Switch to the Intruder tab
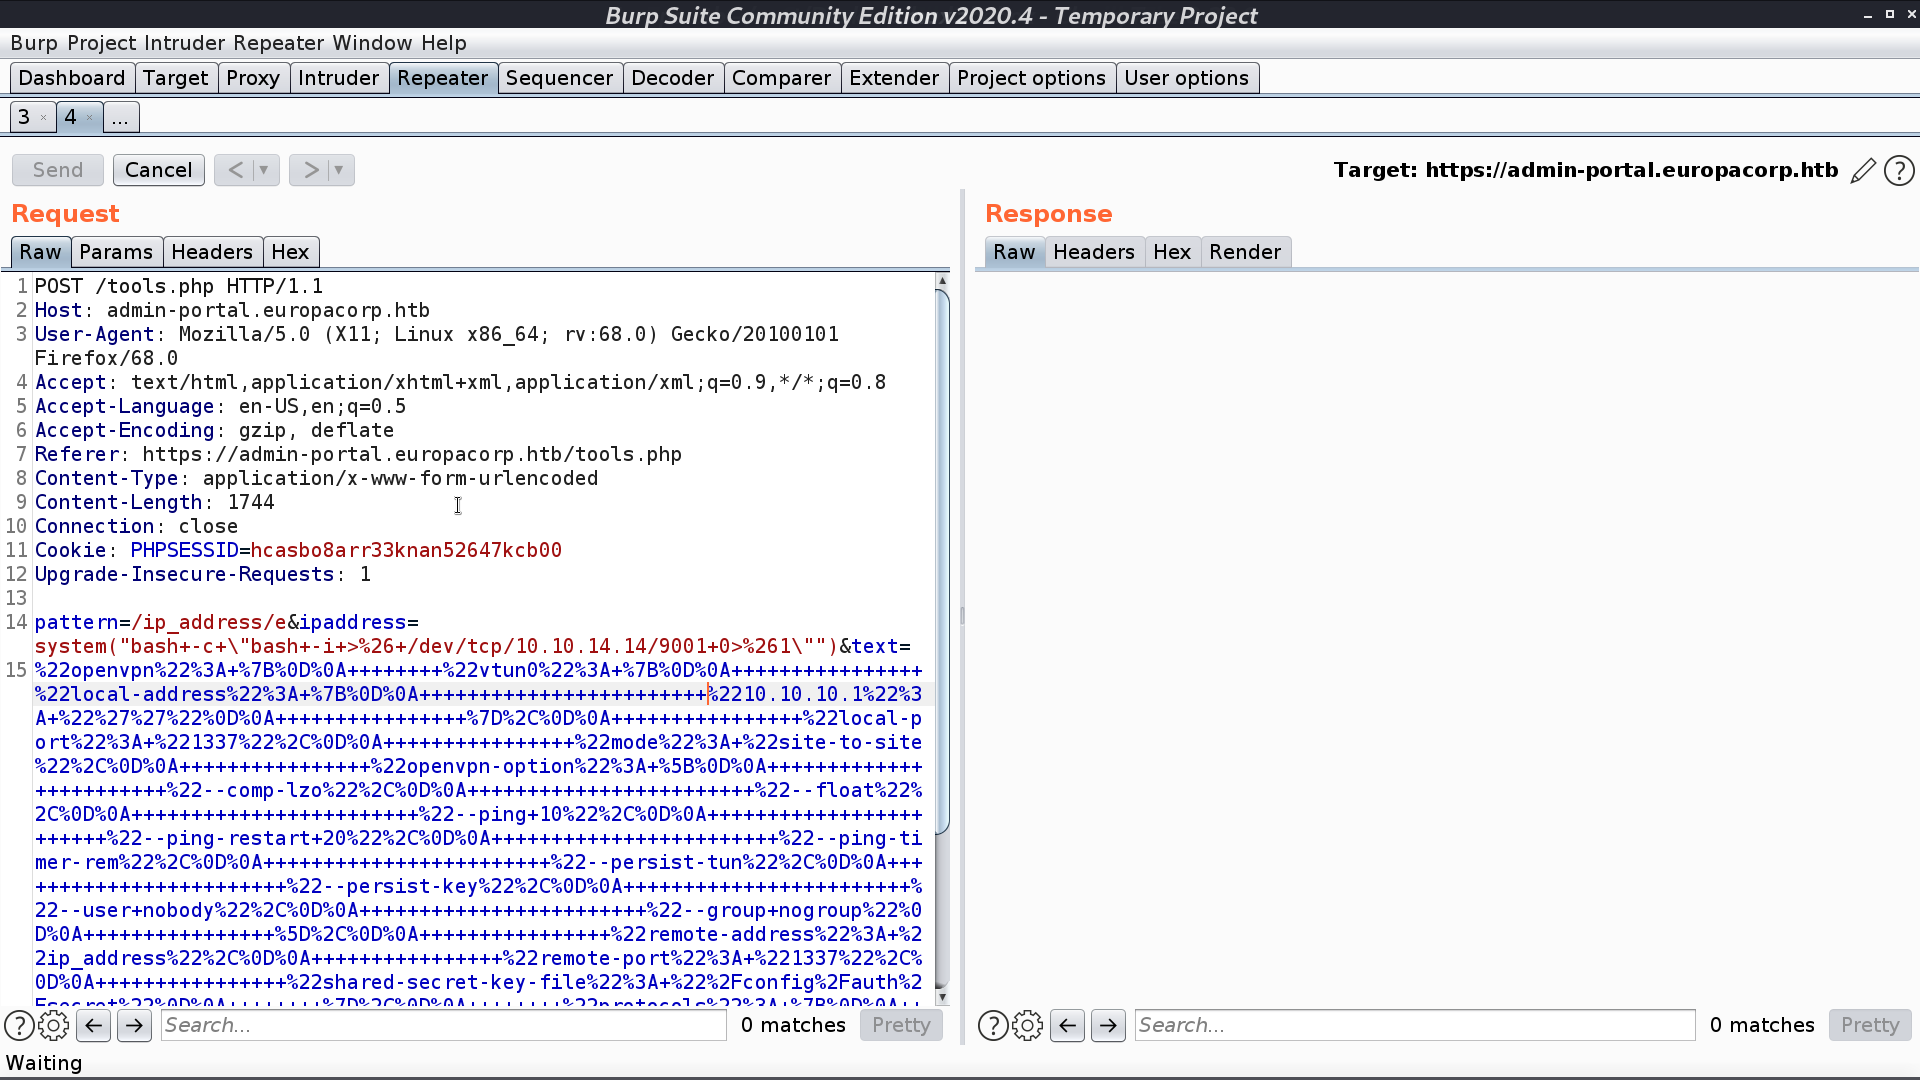The width and height of the screenshot is (1920, 1080). [339, 78]
